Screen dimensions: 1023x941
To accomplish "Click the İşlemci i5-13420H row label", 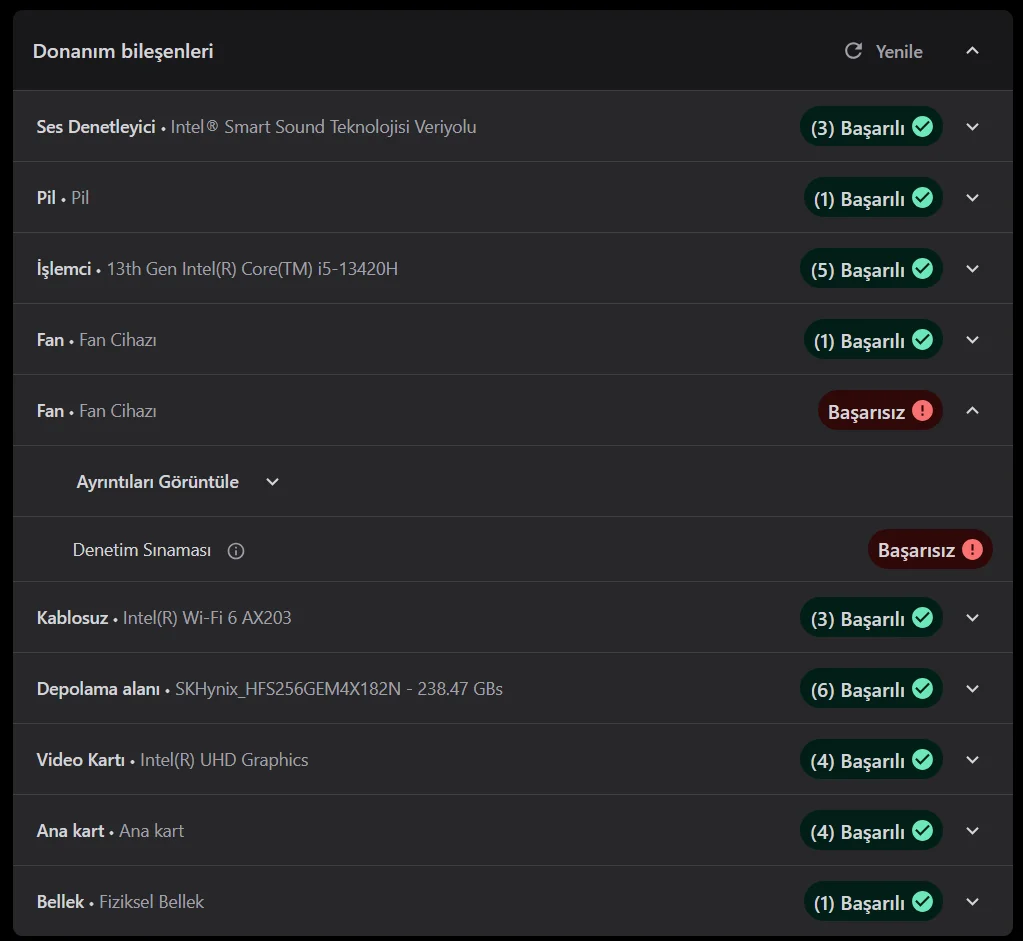I will pyautogui.click(x=217, y=269).
